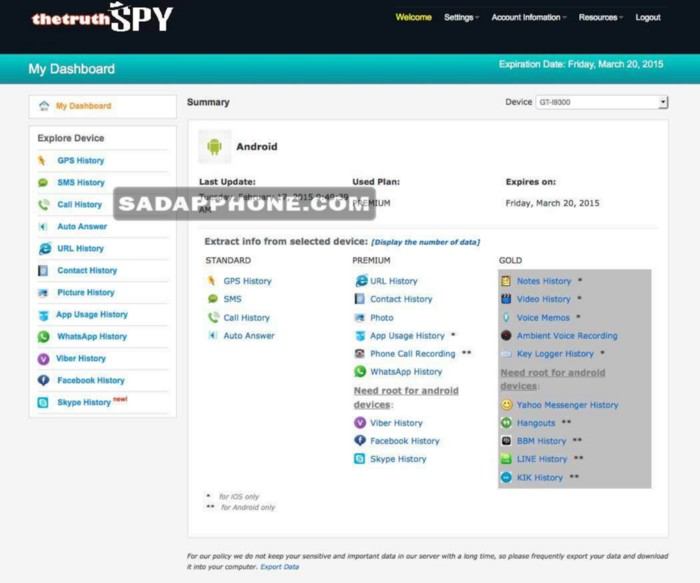Click the Facebook icon in sidebar

point(43,380)
